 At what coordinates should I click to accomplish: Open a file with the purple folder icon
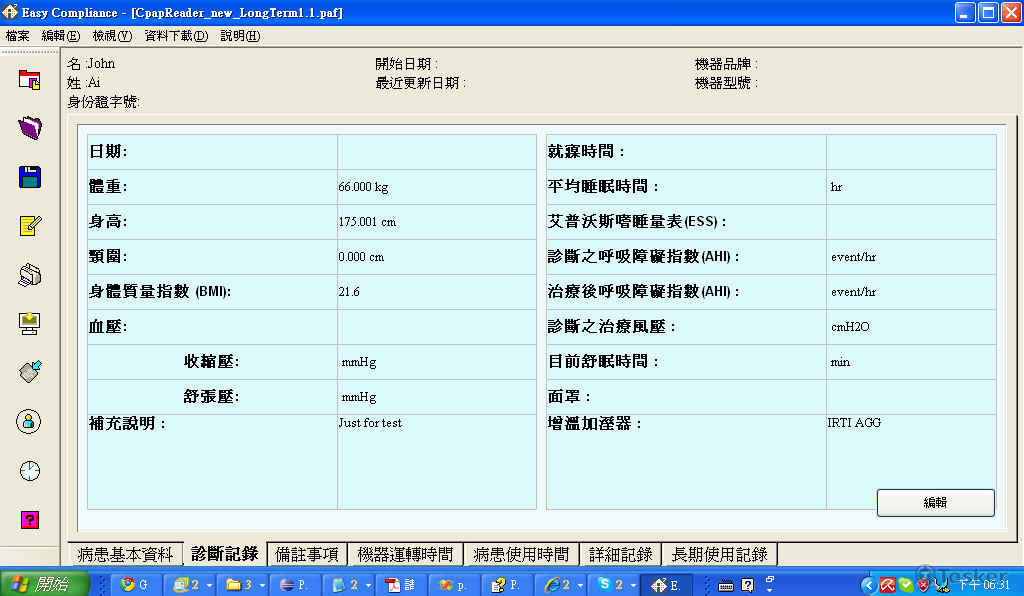[x=28, y=128]
